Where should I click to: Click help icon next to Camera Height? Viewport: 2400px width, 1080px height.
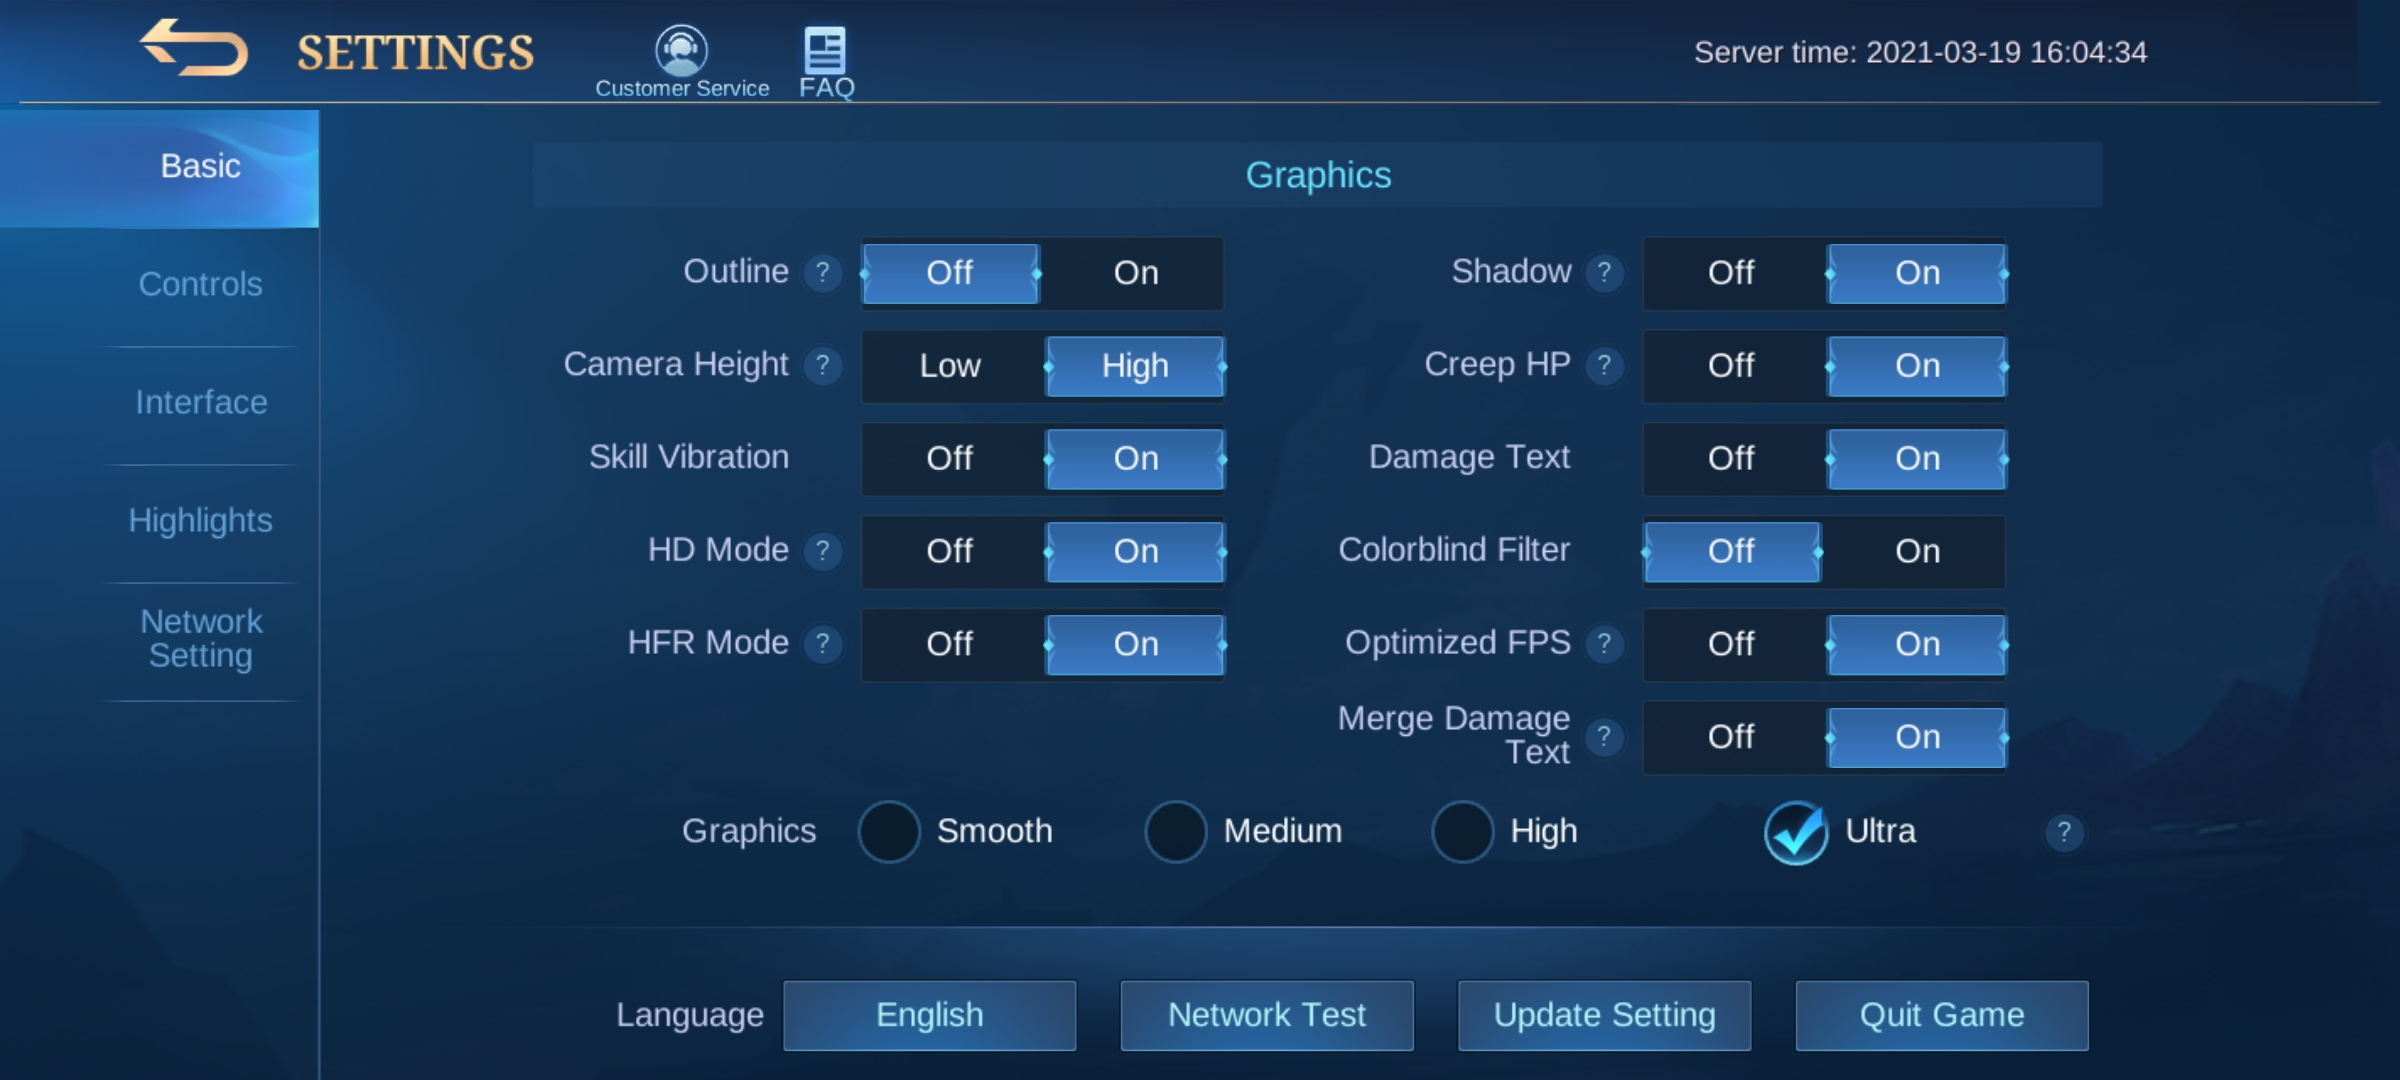[822, 365]
